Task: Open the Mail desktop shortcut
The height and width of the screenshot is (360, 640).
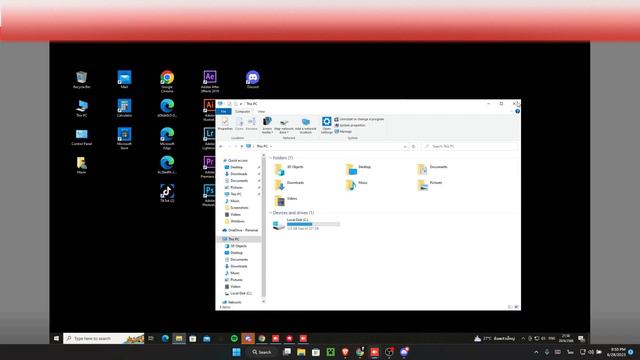Action: [x=124, y=79]
